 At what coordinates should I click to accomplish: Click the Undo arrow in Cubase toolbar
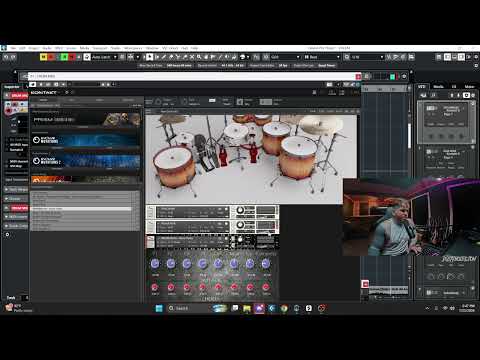coord(6,57)
